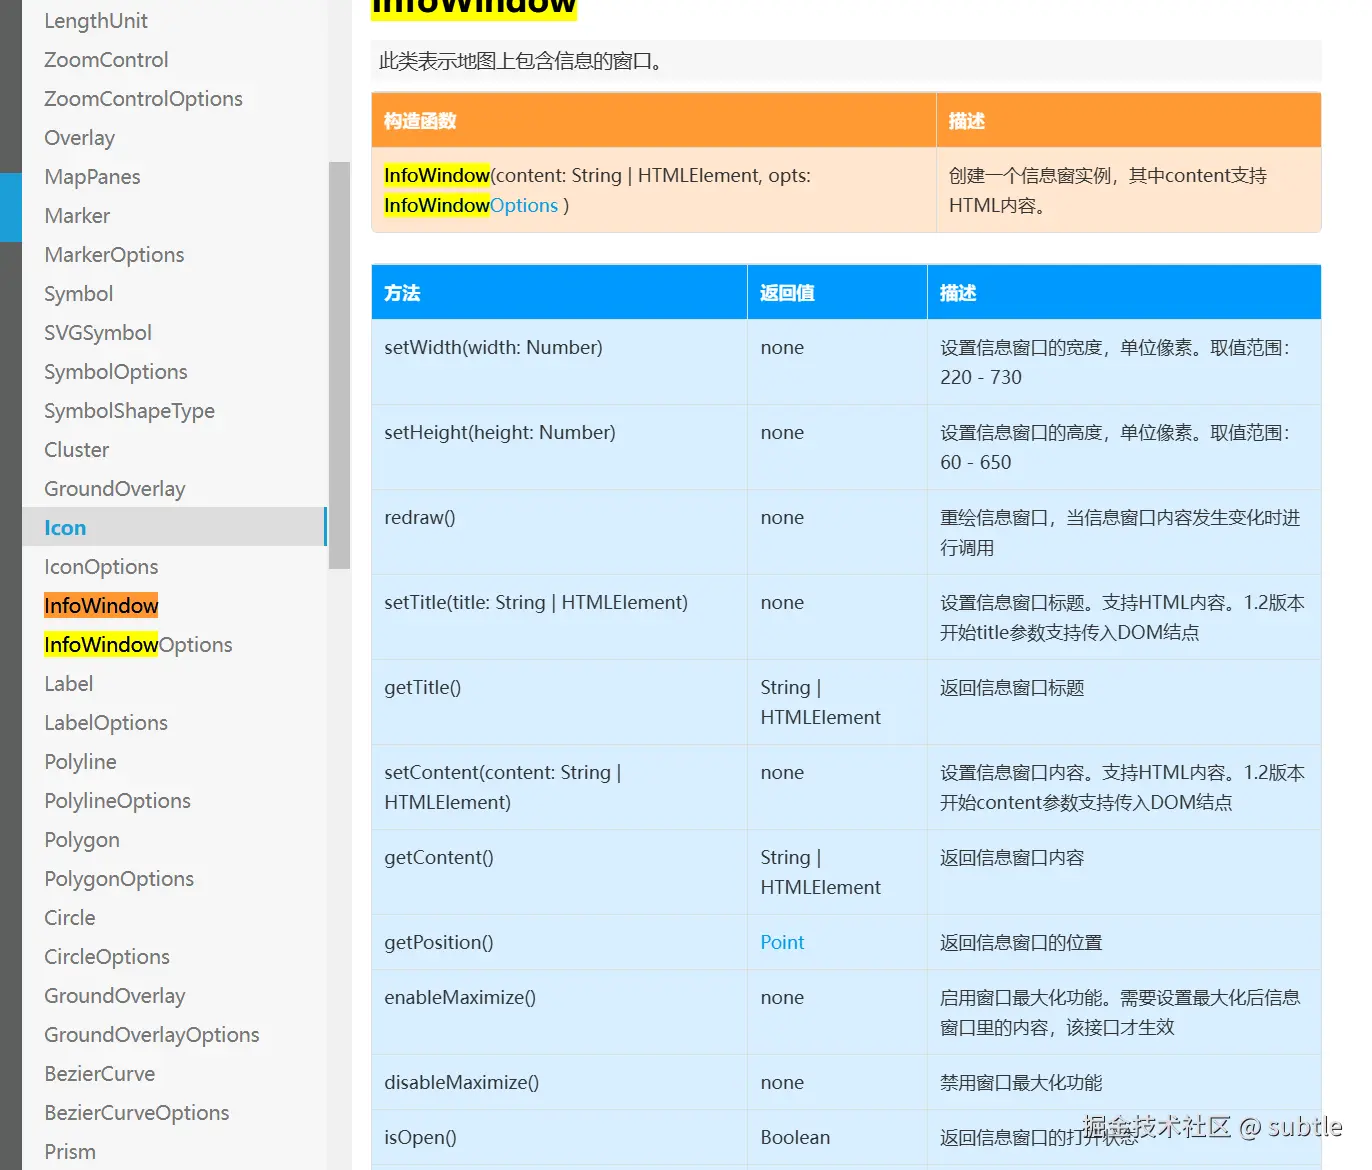Follow the InfoWindowOptions link in constructor

point(471,205)
